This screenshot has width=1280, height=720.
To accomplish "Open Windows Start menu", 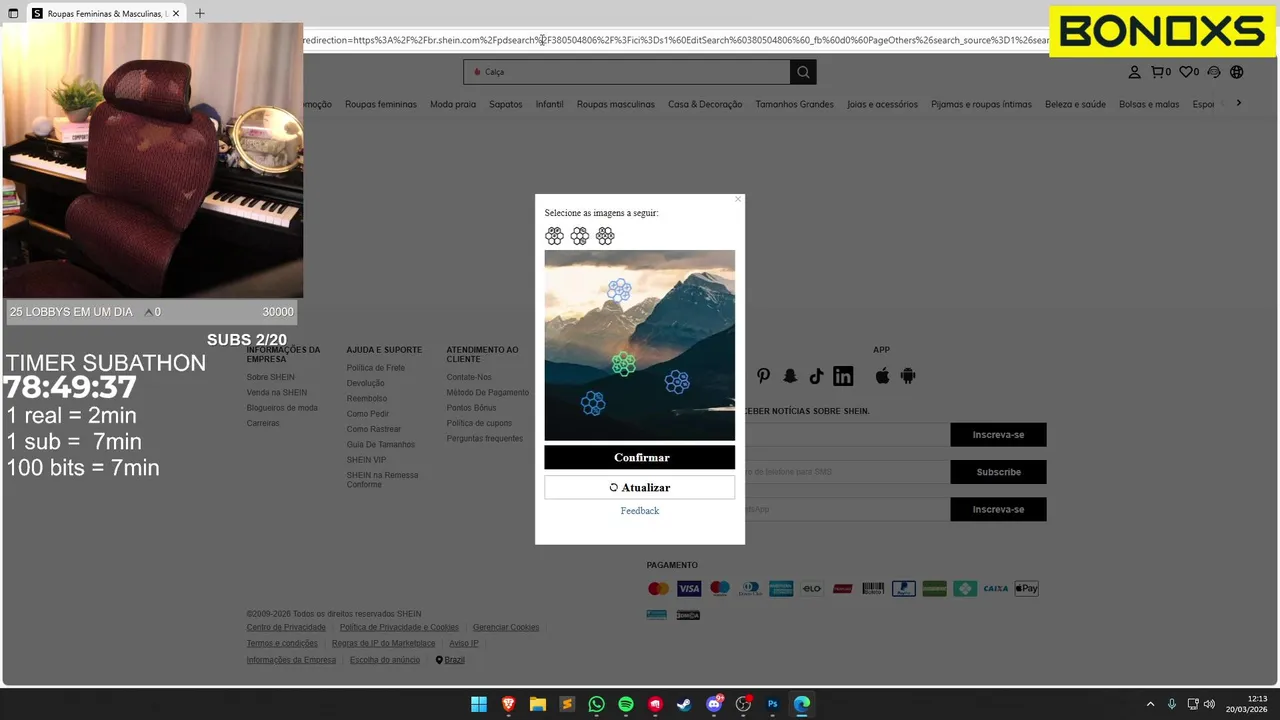I will (x=479, y=704).
